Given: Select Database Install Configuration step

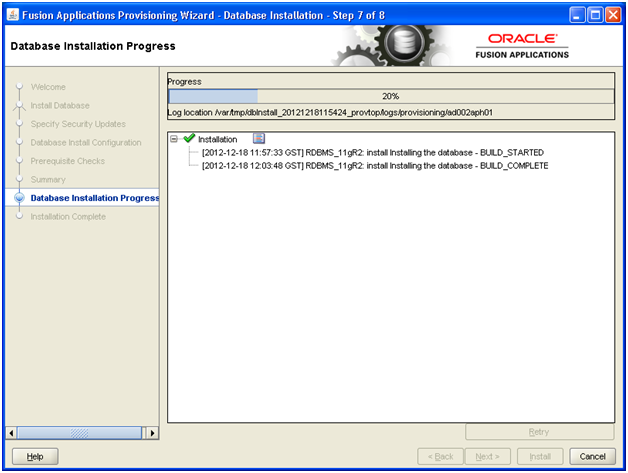Looking at the screenshot, I should (86, 142).
